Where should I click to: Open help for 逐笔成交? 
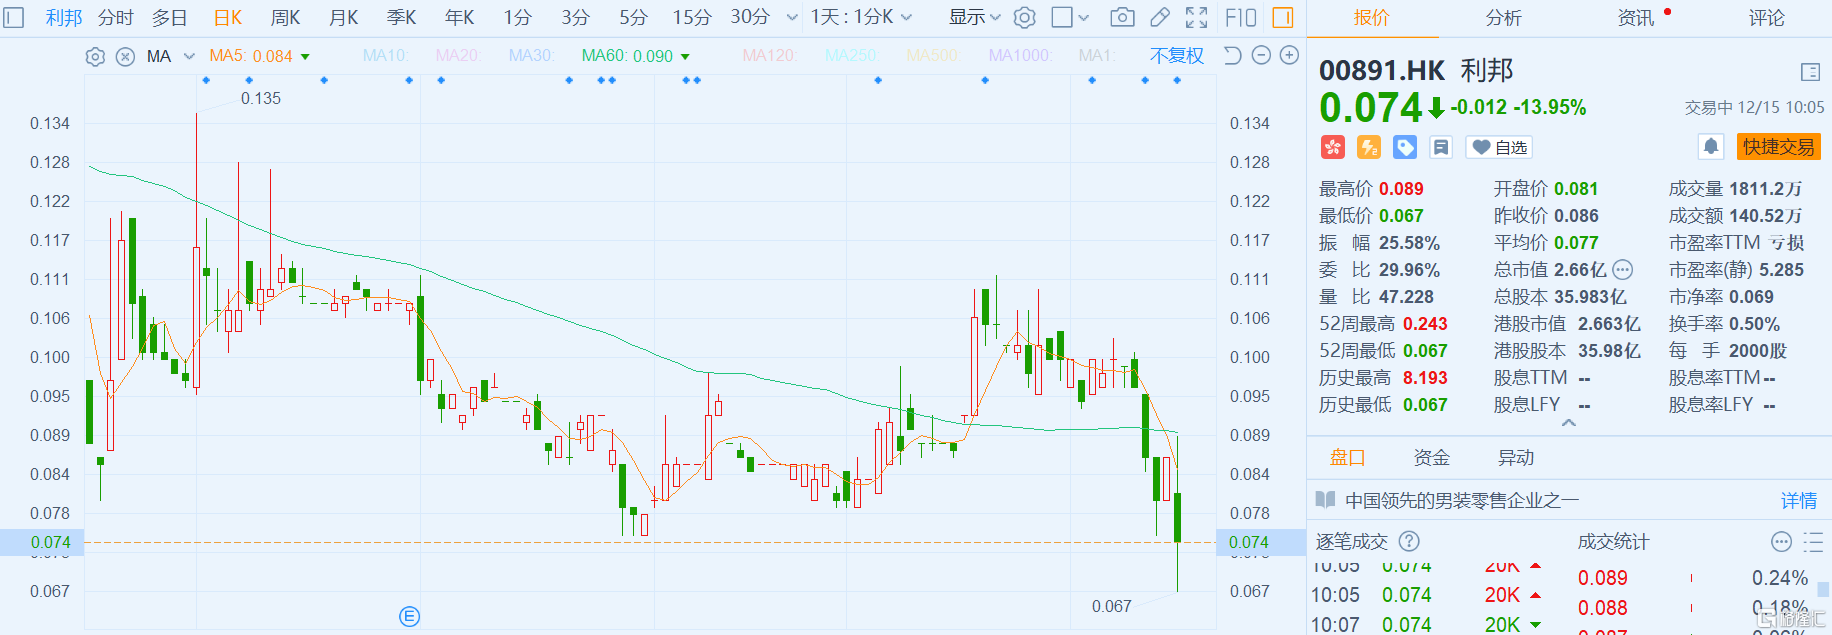[x=1409, y=541]
